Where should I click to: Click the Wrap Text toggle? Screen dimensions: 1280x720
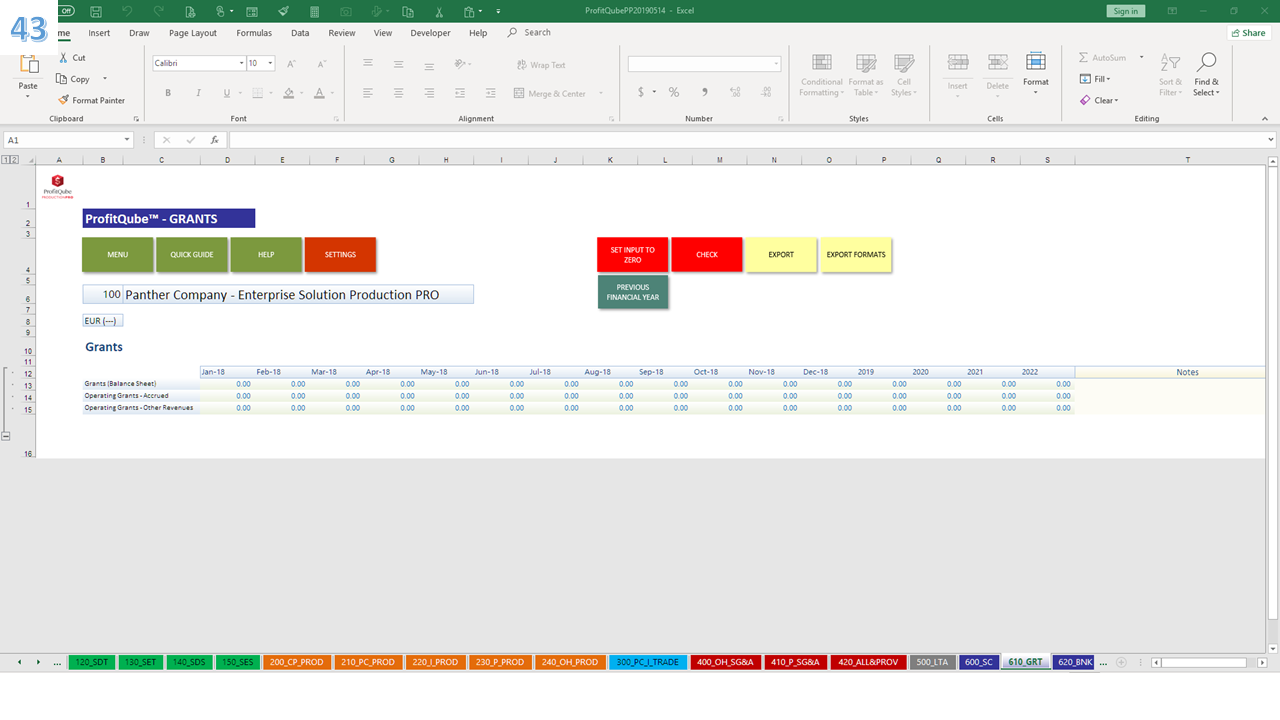click(541, 64)
